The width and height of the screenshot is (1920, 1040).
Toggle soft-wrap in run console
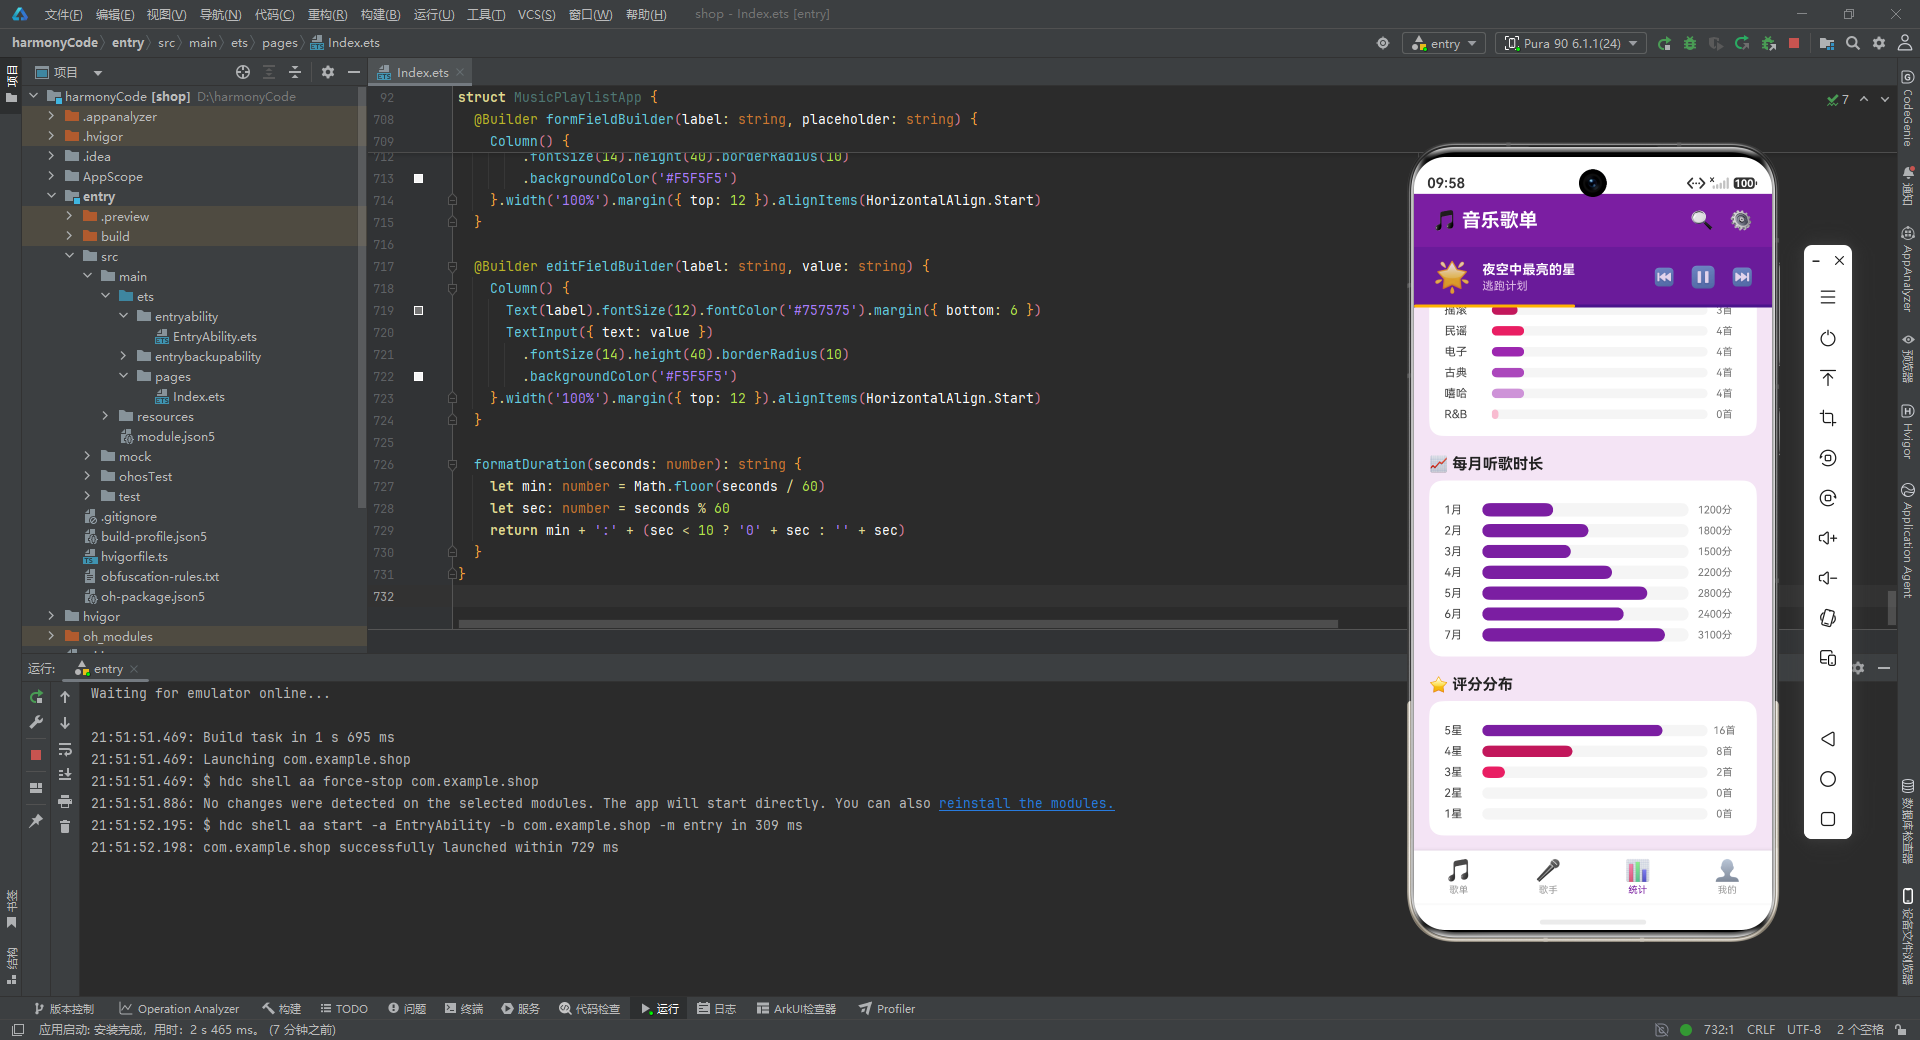(x=65, y=749)
